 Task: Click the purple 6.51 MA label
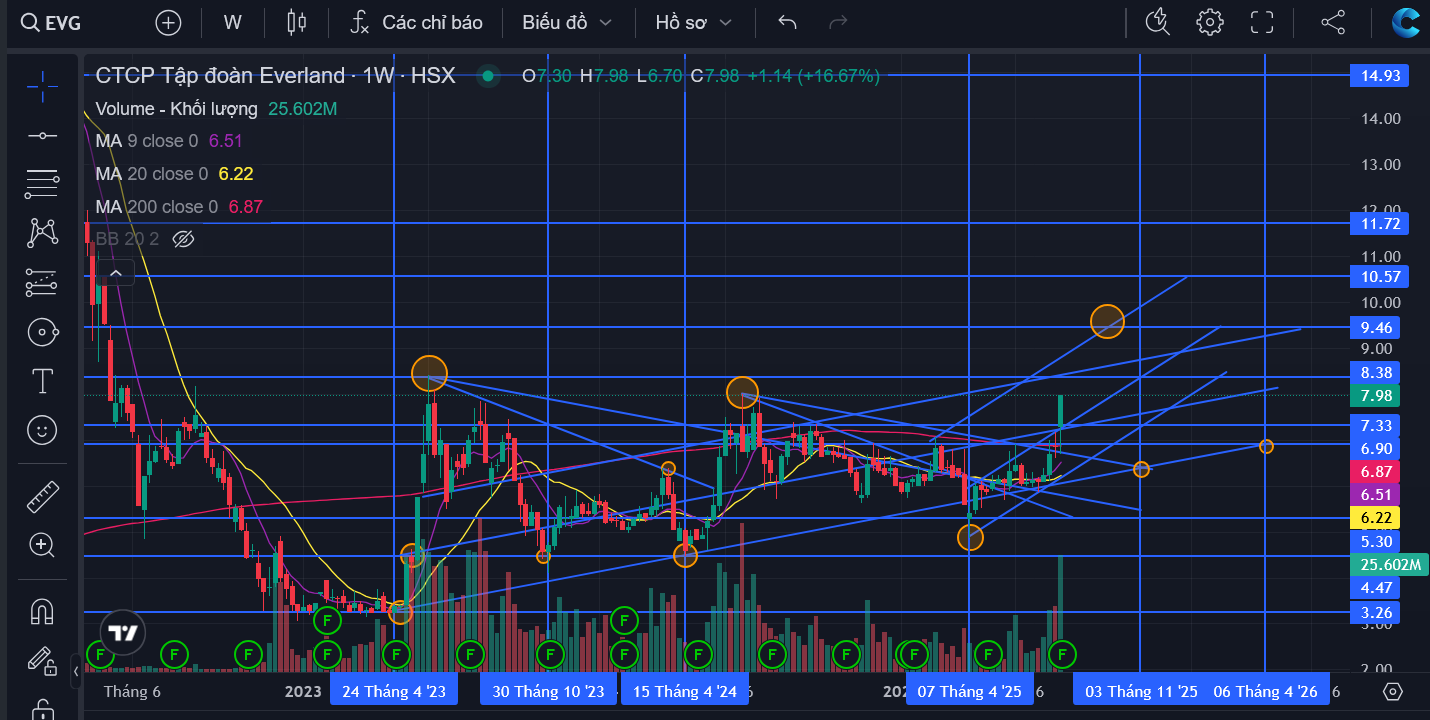(x=1374, y=494)
